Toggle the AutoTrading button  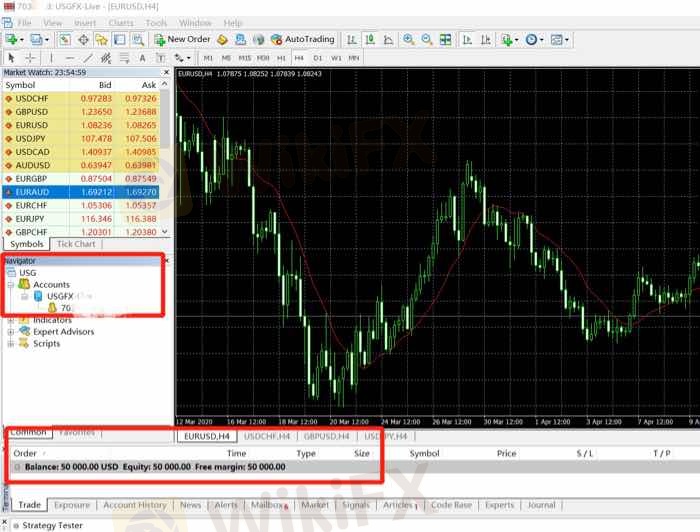302,40
